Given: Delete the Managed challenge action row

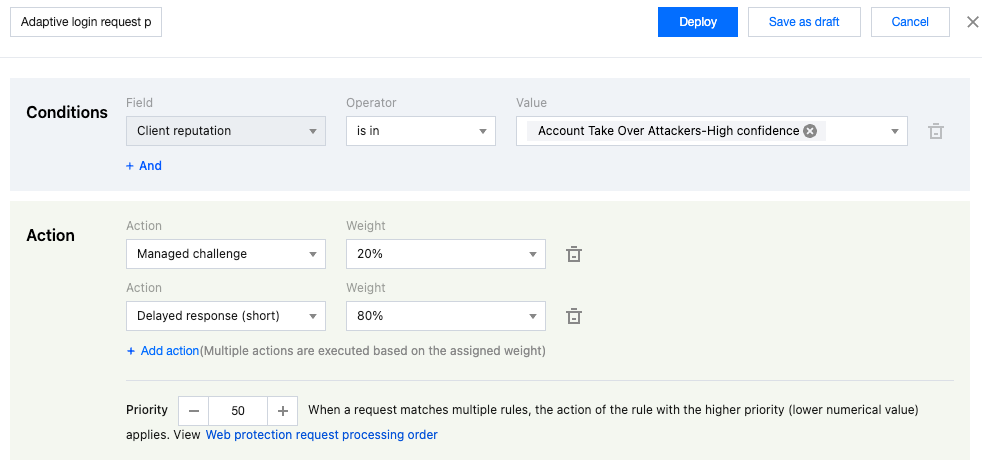Looking at the screenshot, I should [574, 254].
